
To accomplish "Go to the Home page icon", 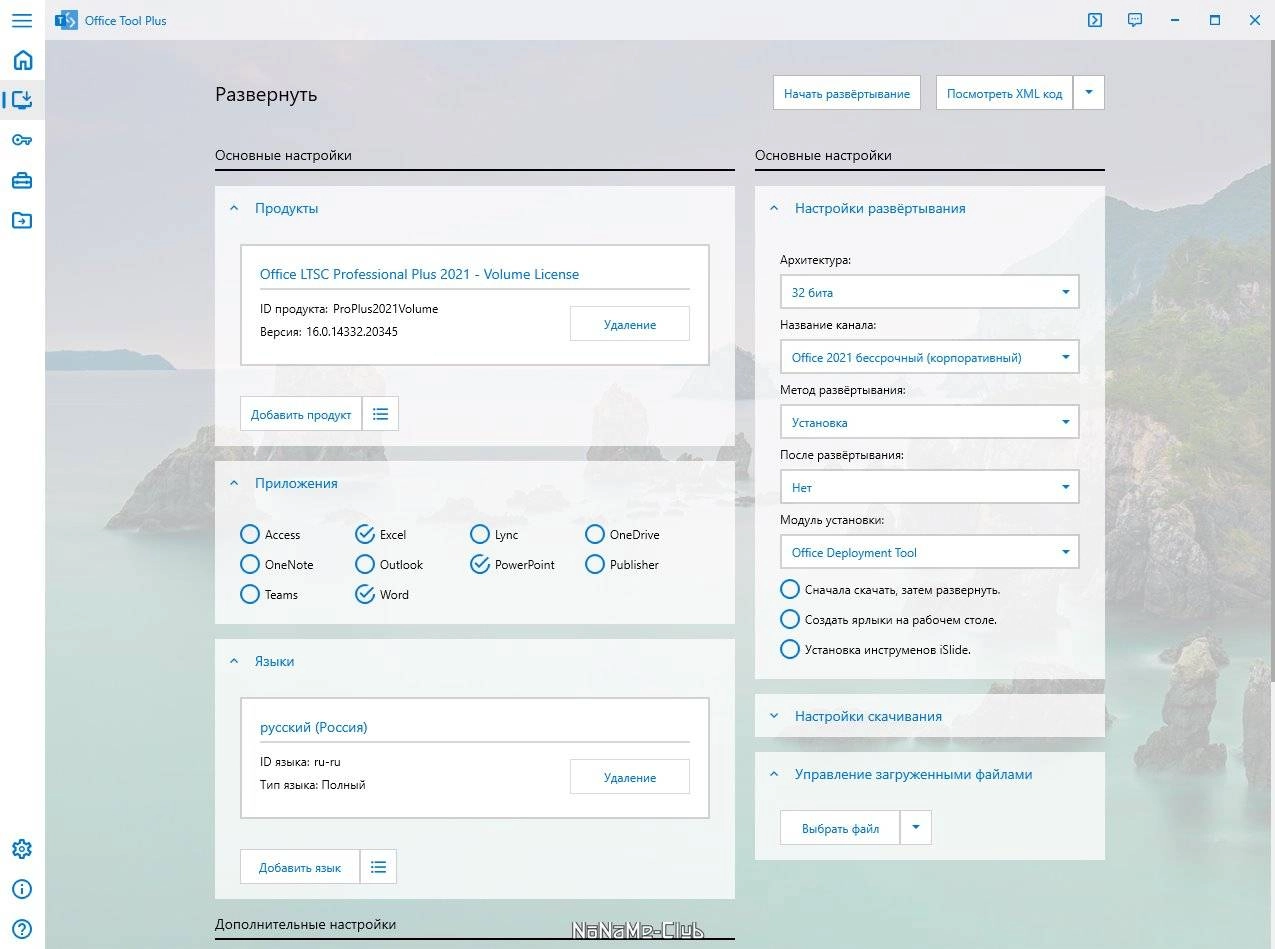I will coord(22,60).
